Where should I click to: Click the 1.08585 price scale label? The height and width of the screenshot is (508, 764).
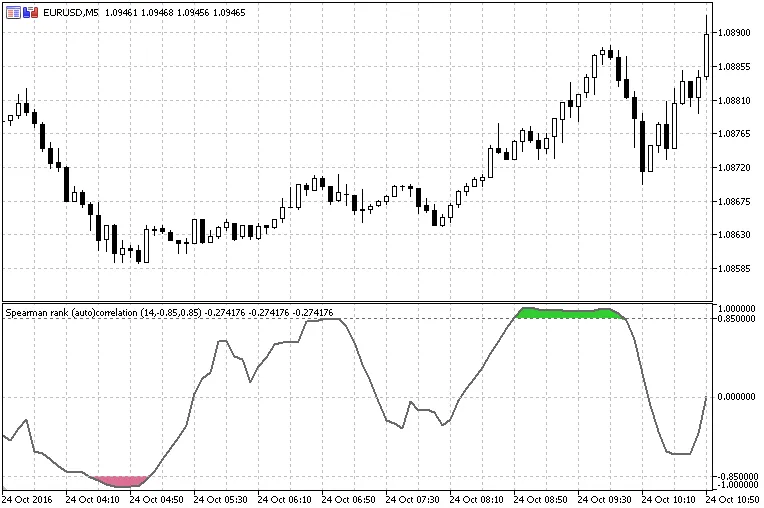click(734, 269)
